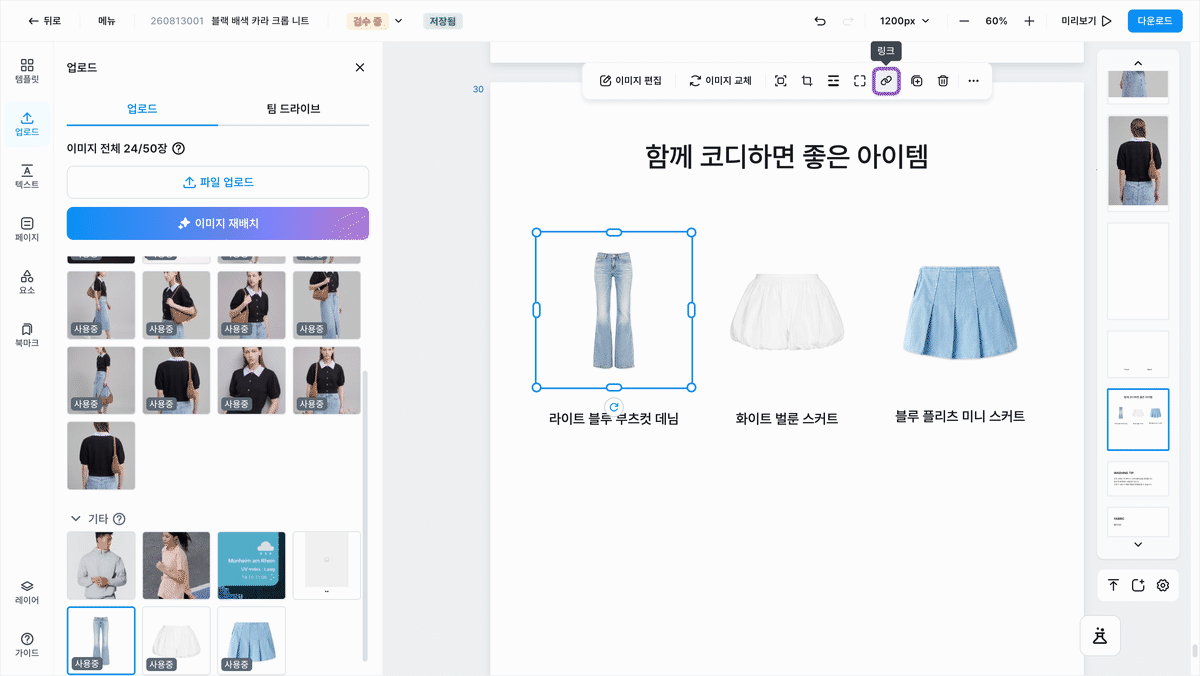
Task: Open the 메뉴 menu
Action: coord(106,21)
